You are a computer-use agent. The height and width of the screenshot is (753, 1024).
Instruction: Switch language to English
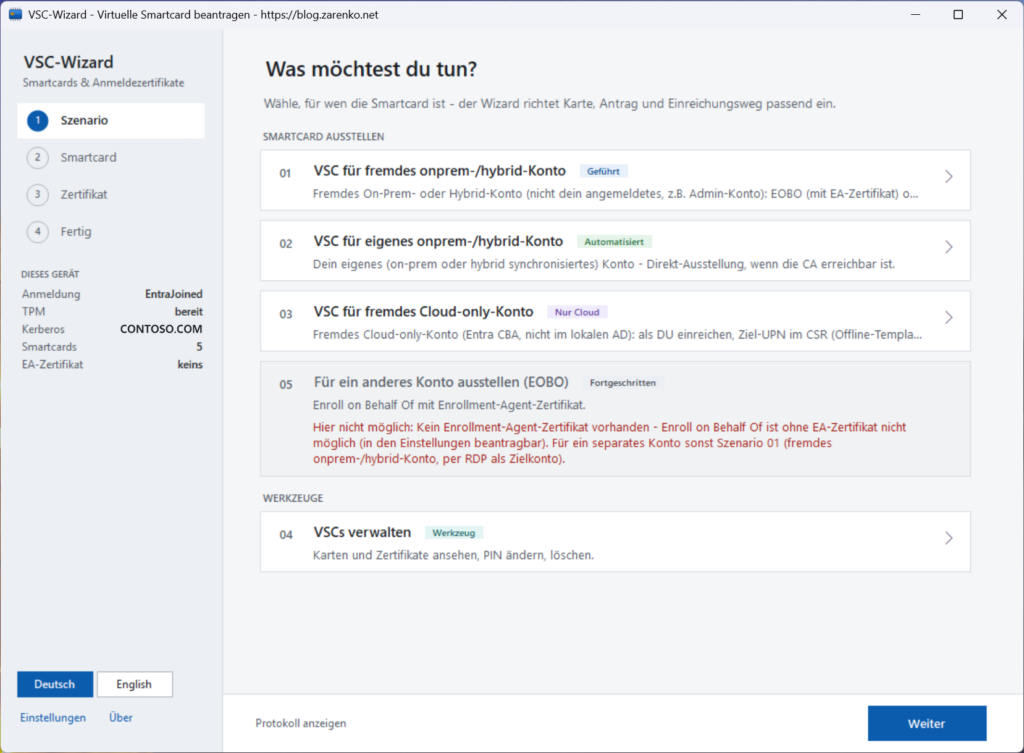(x=135, y=684)
